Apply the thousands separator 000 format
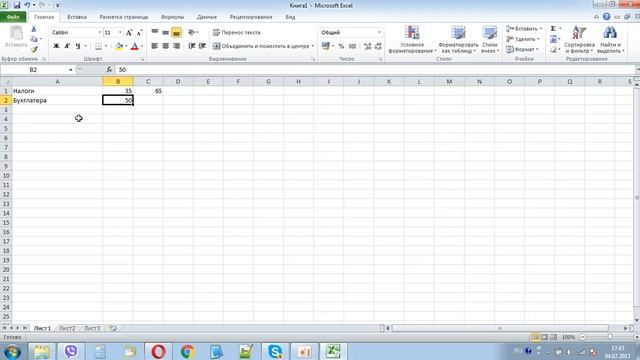 (x=352, y=46)
